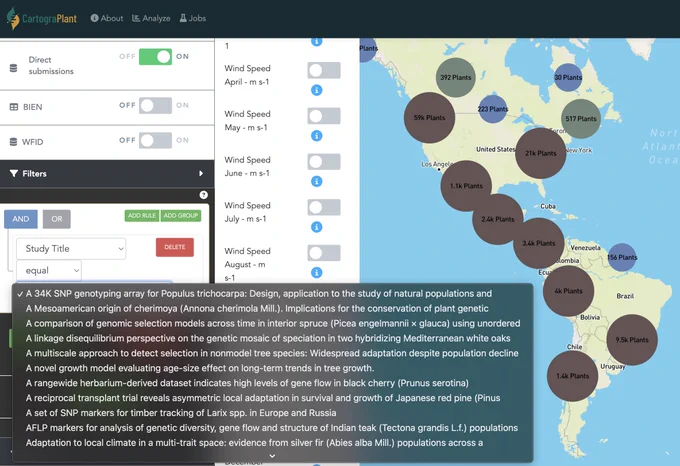
Task: Open the Jobs menu item
Action: (x=193, y=18)
